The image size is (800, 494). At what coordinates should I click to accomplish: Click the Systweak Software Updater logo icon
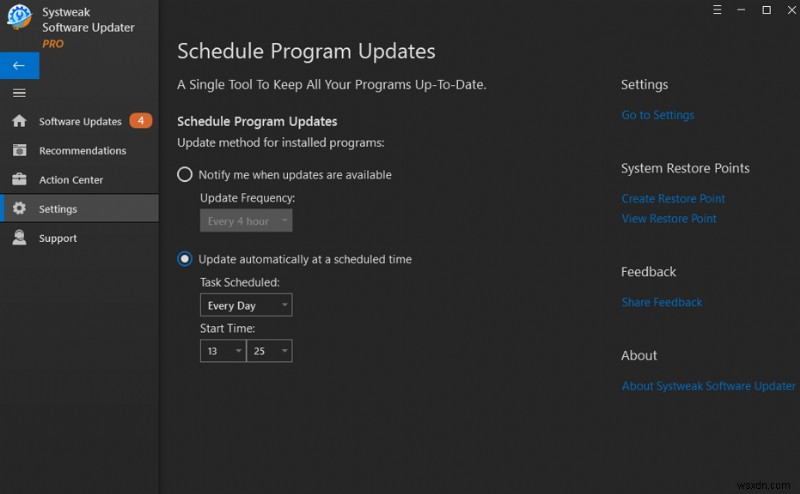pyautogui.click(x=19, y=18)
